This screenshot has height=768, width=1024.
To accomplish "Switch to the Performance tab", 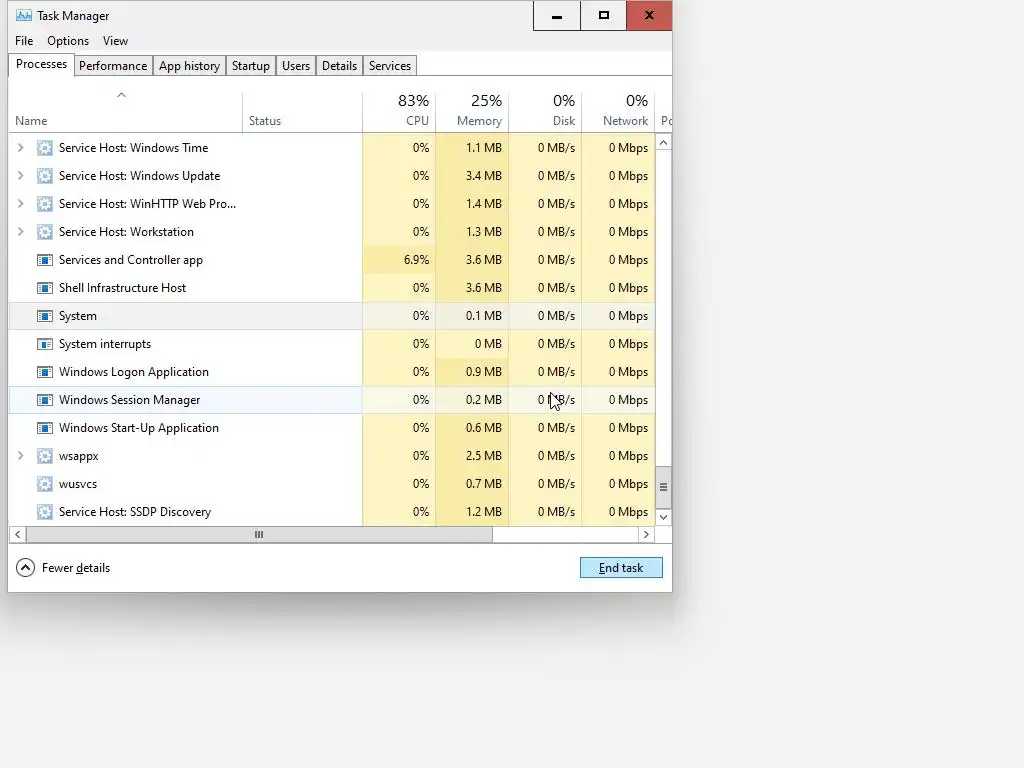I will (113, 66).
